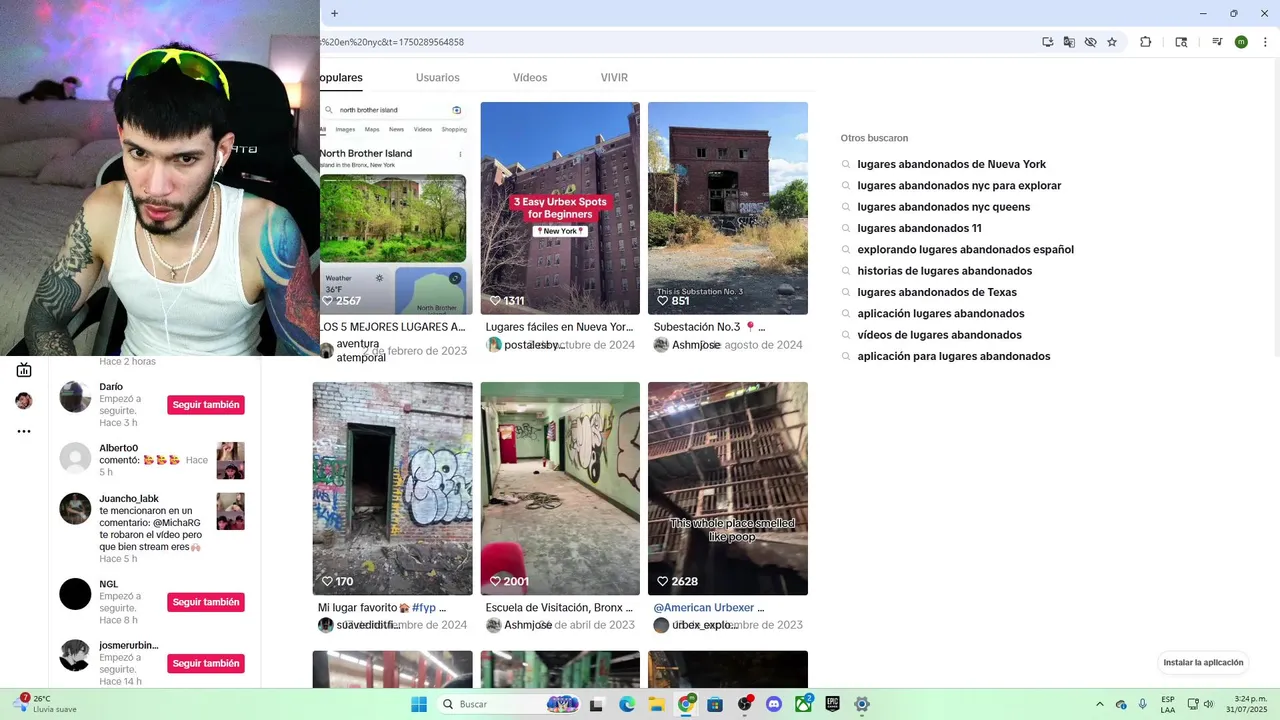This screenshot has width=1280, height=720.
Task: Open Discord from taskbar
Action: [774, 704]
